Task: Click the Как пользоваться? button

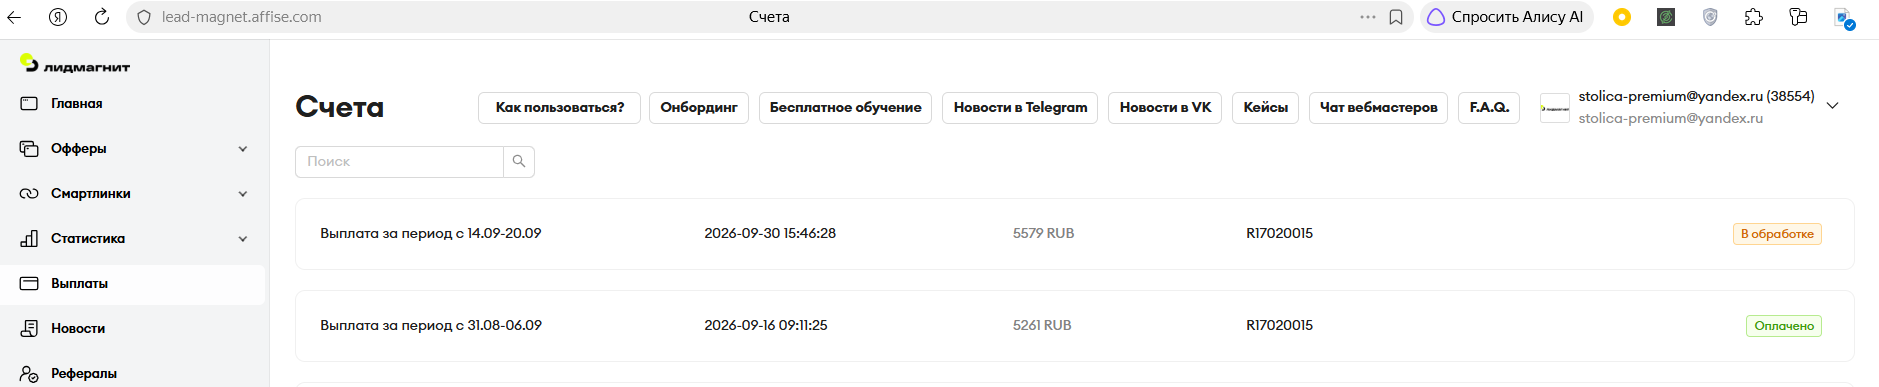Action: pos(559,107)
